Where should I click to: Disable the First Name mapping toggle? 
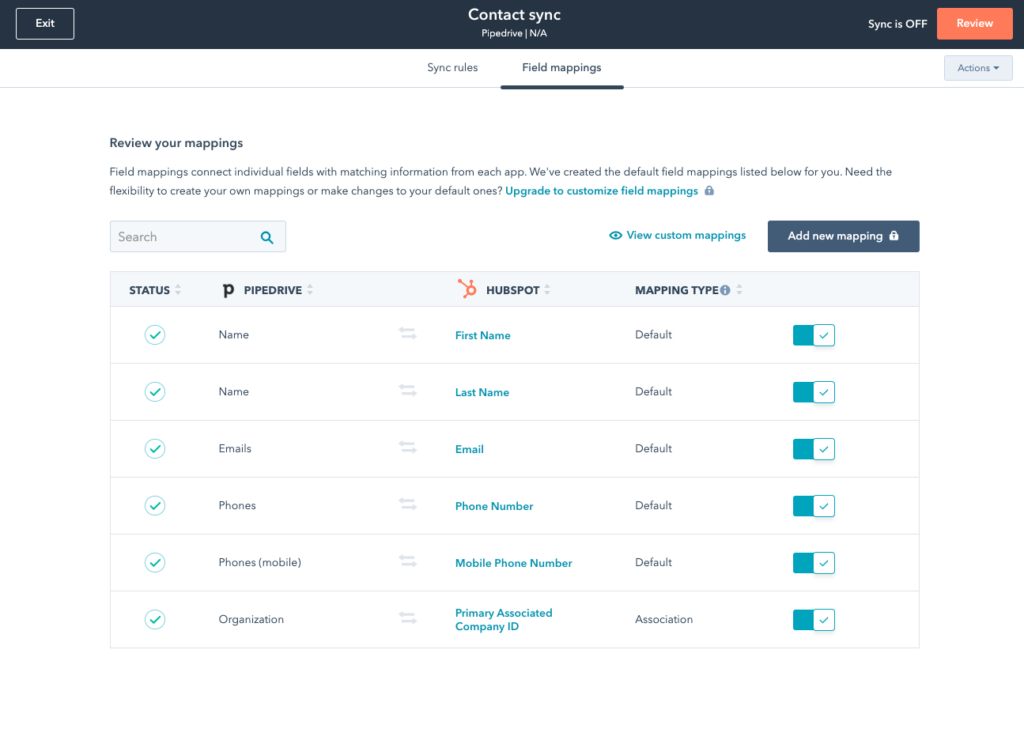pyautogui.click(x=814, y=335)
